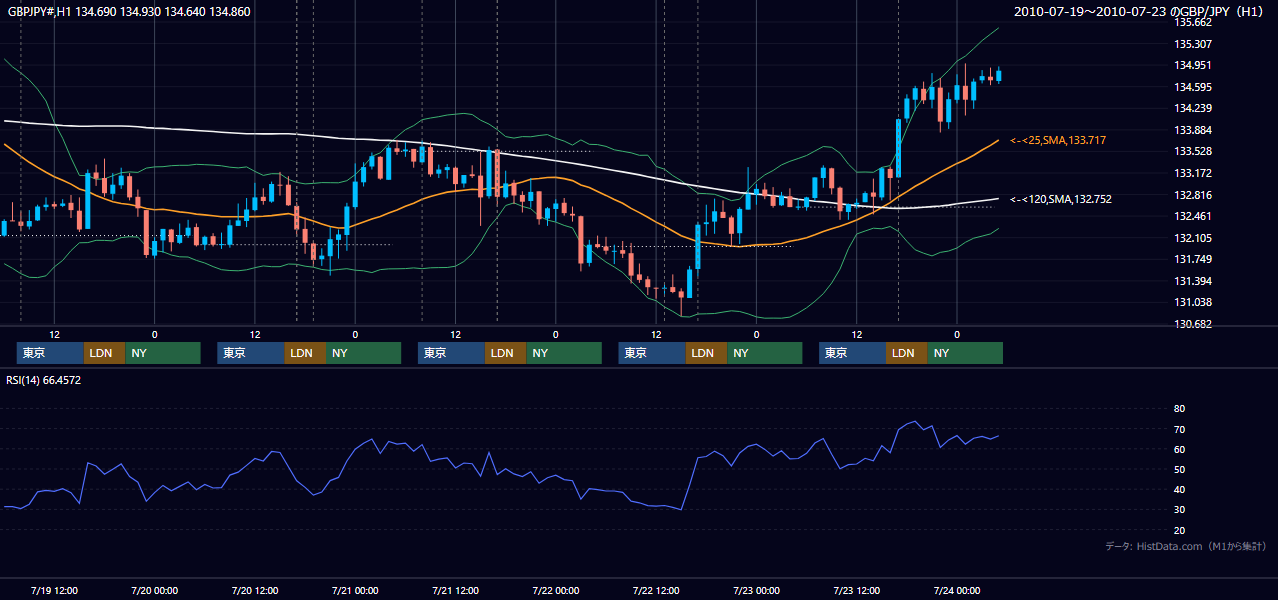1278x600 pixels.
Task: Click the 134.951 price axis label
Action: [x=1193, y=66]
